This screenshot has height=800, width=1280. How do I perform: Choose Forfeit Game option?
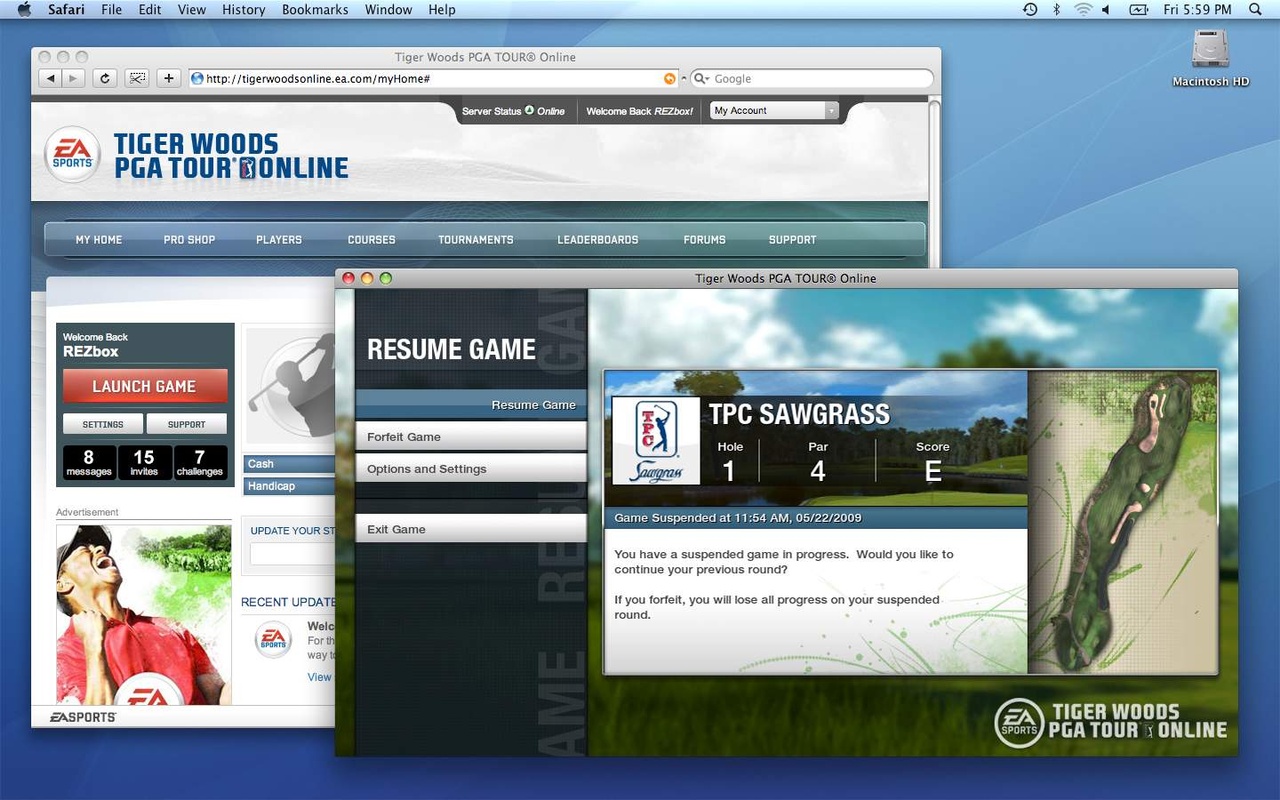coord(471,437)
